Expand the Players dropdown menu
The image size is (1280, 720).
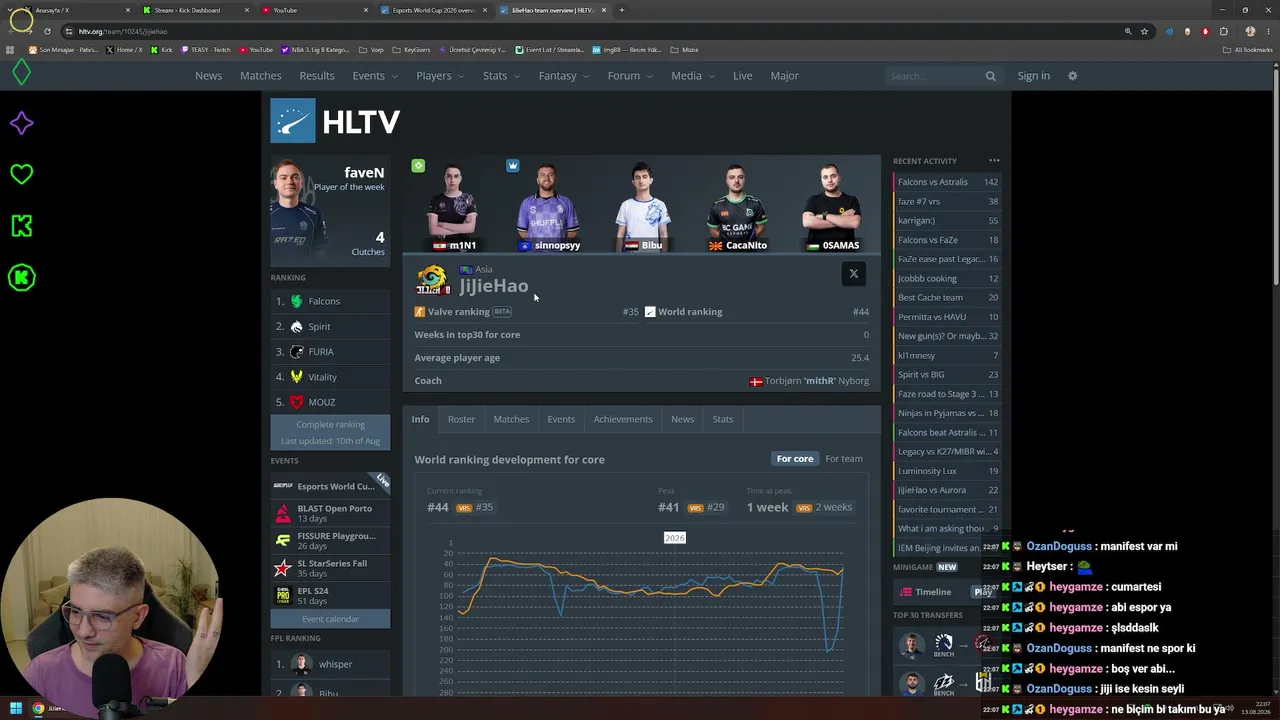click(x=439, y=76)
